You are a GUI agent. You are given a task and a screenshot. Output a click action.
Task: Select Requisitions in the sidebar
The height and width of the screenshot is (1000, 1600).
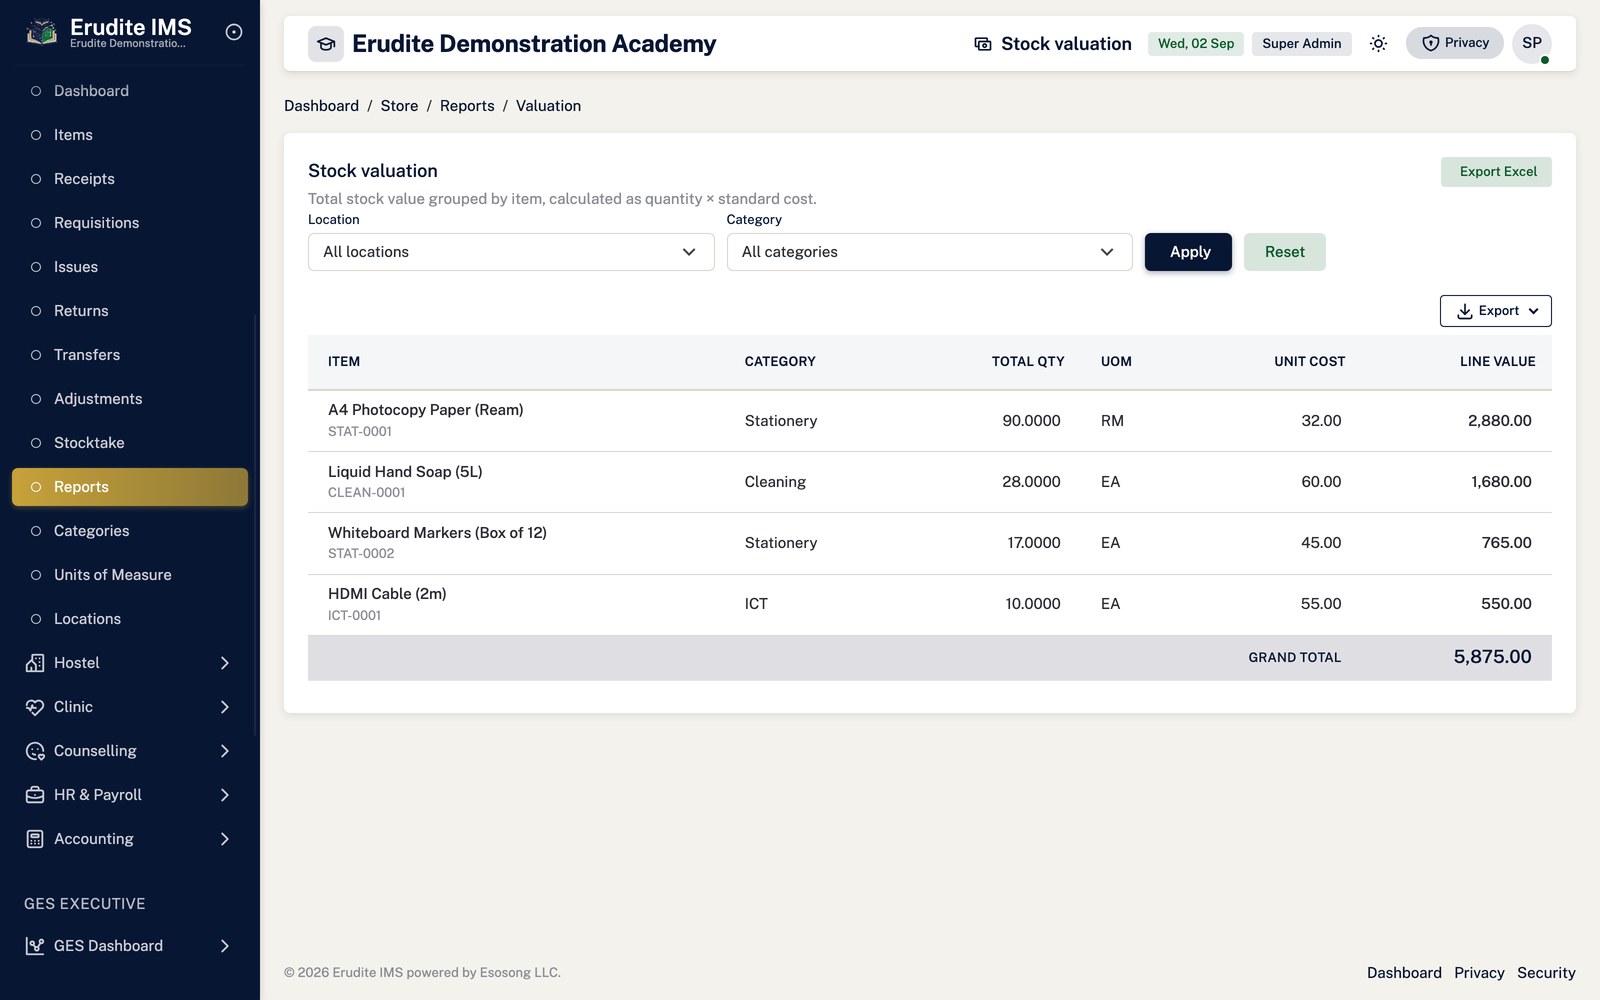(x=130, y=223)
